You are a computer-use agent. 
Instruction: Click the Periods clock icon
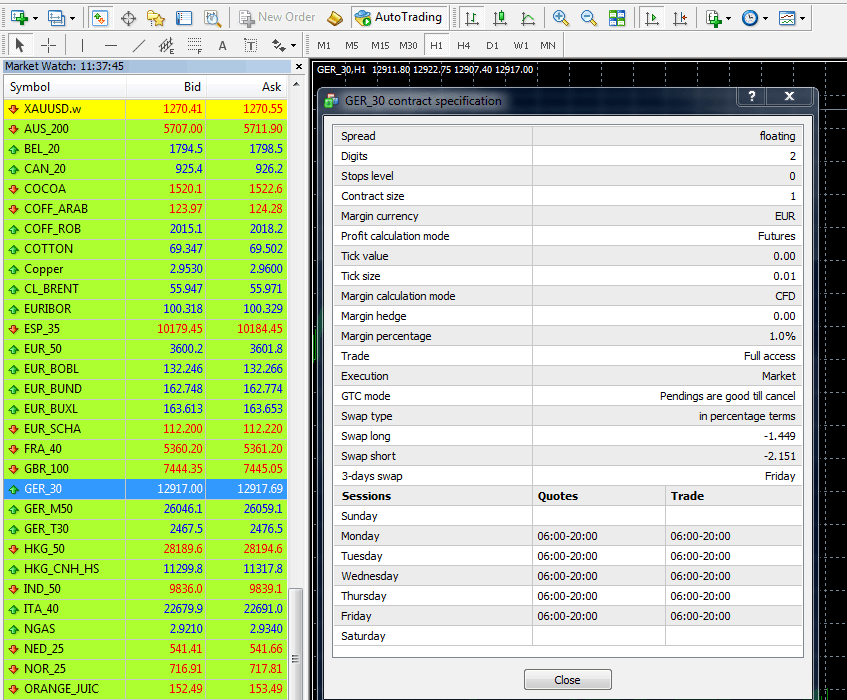tap(750, 18)
